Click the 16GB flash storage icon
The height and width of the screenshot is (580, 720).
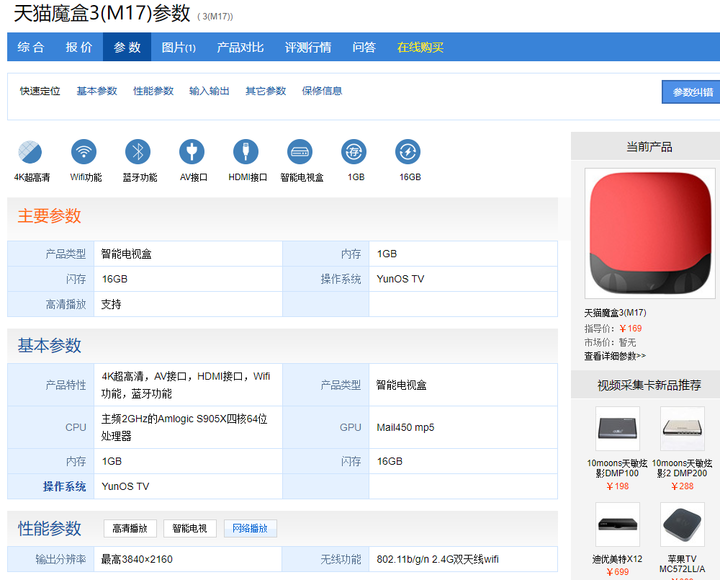pyautogui.click(x=408, y=152)
